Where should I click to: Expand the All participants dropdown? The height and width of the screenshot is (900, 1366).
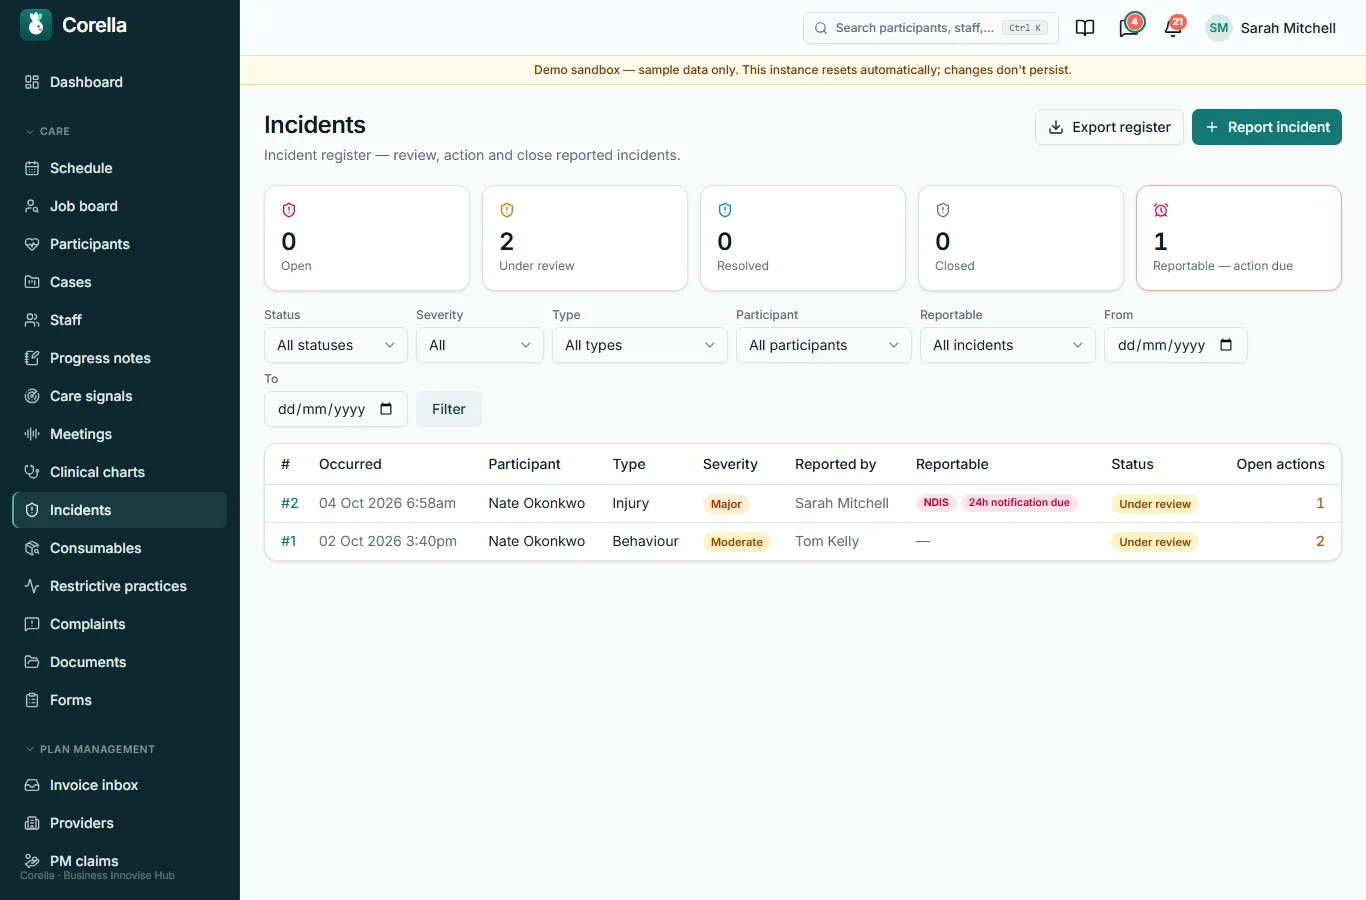coord(824,345)
